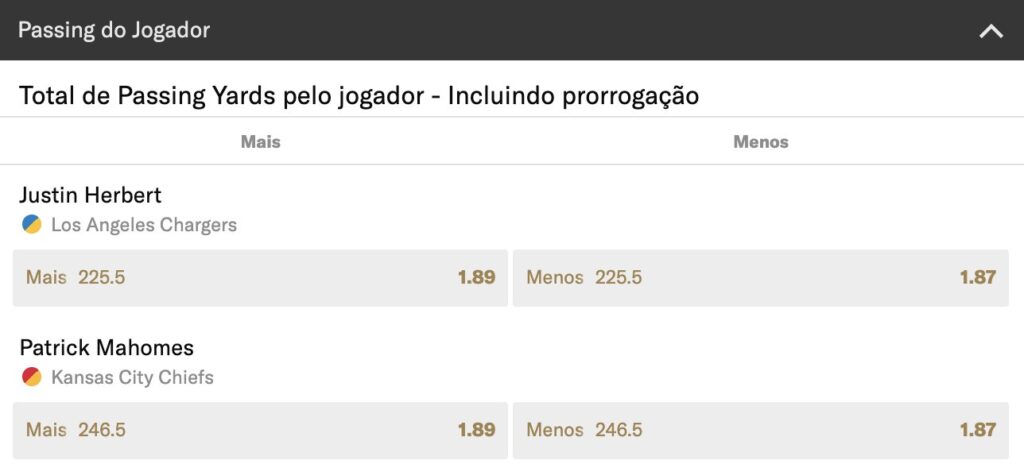Screen dimensions: 1024x472
Task: Open Justin Herbert player name
Action: point(90,195)
